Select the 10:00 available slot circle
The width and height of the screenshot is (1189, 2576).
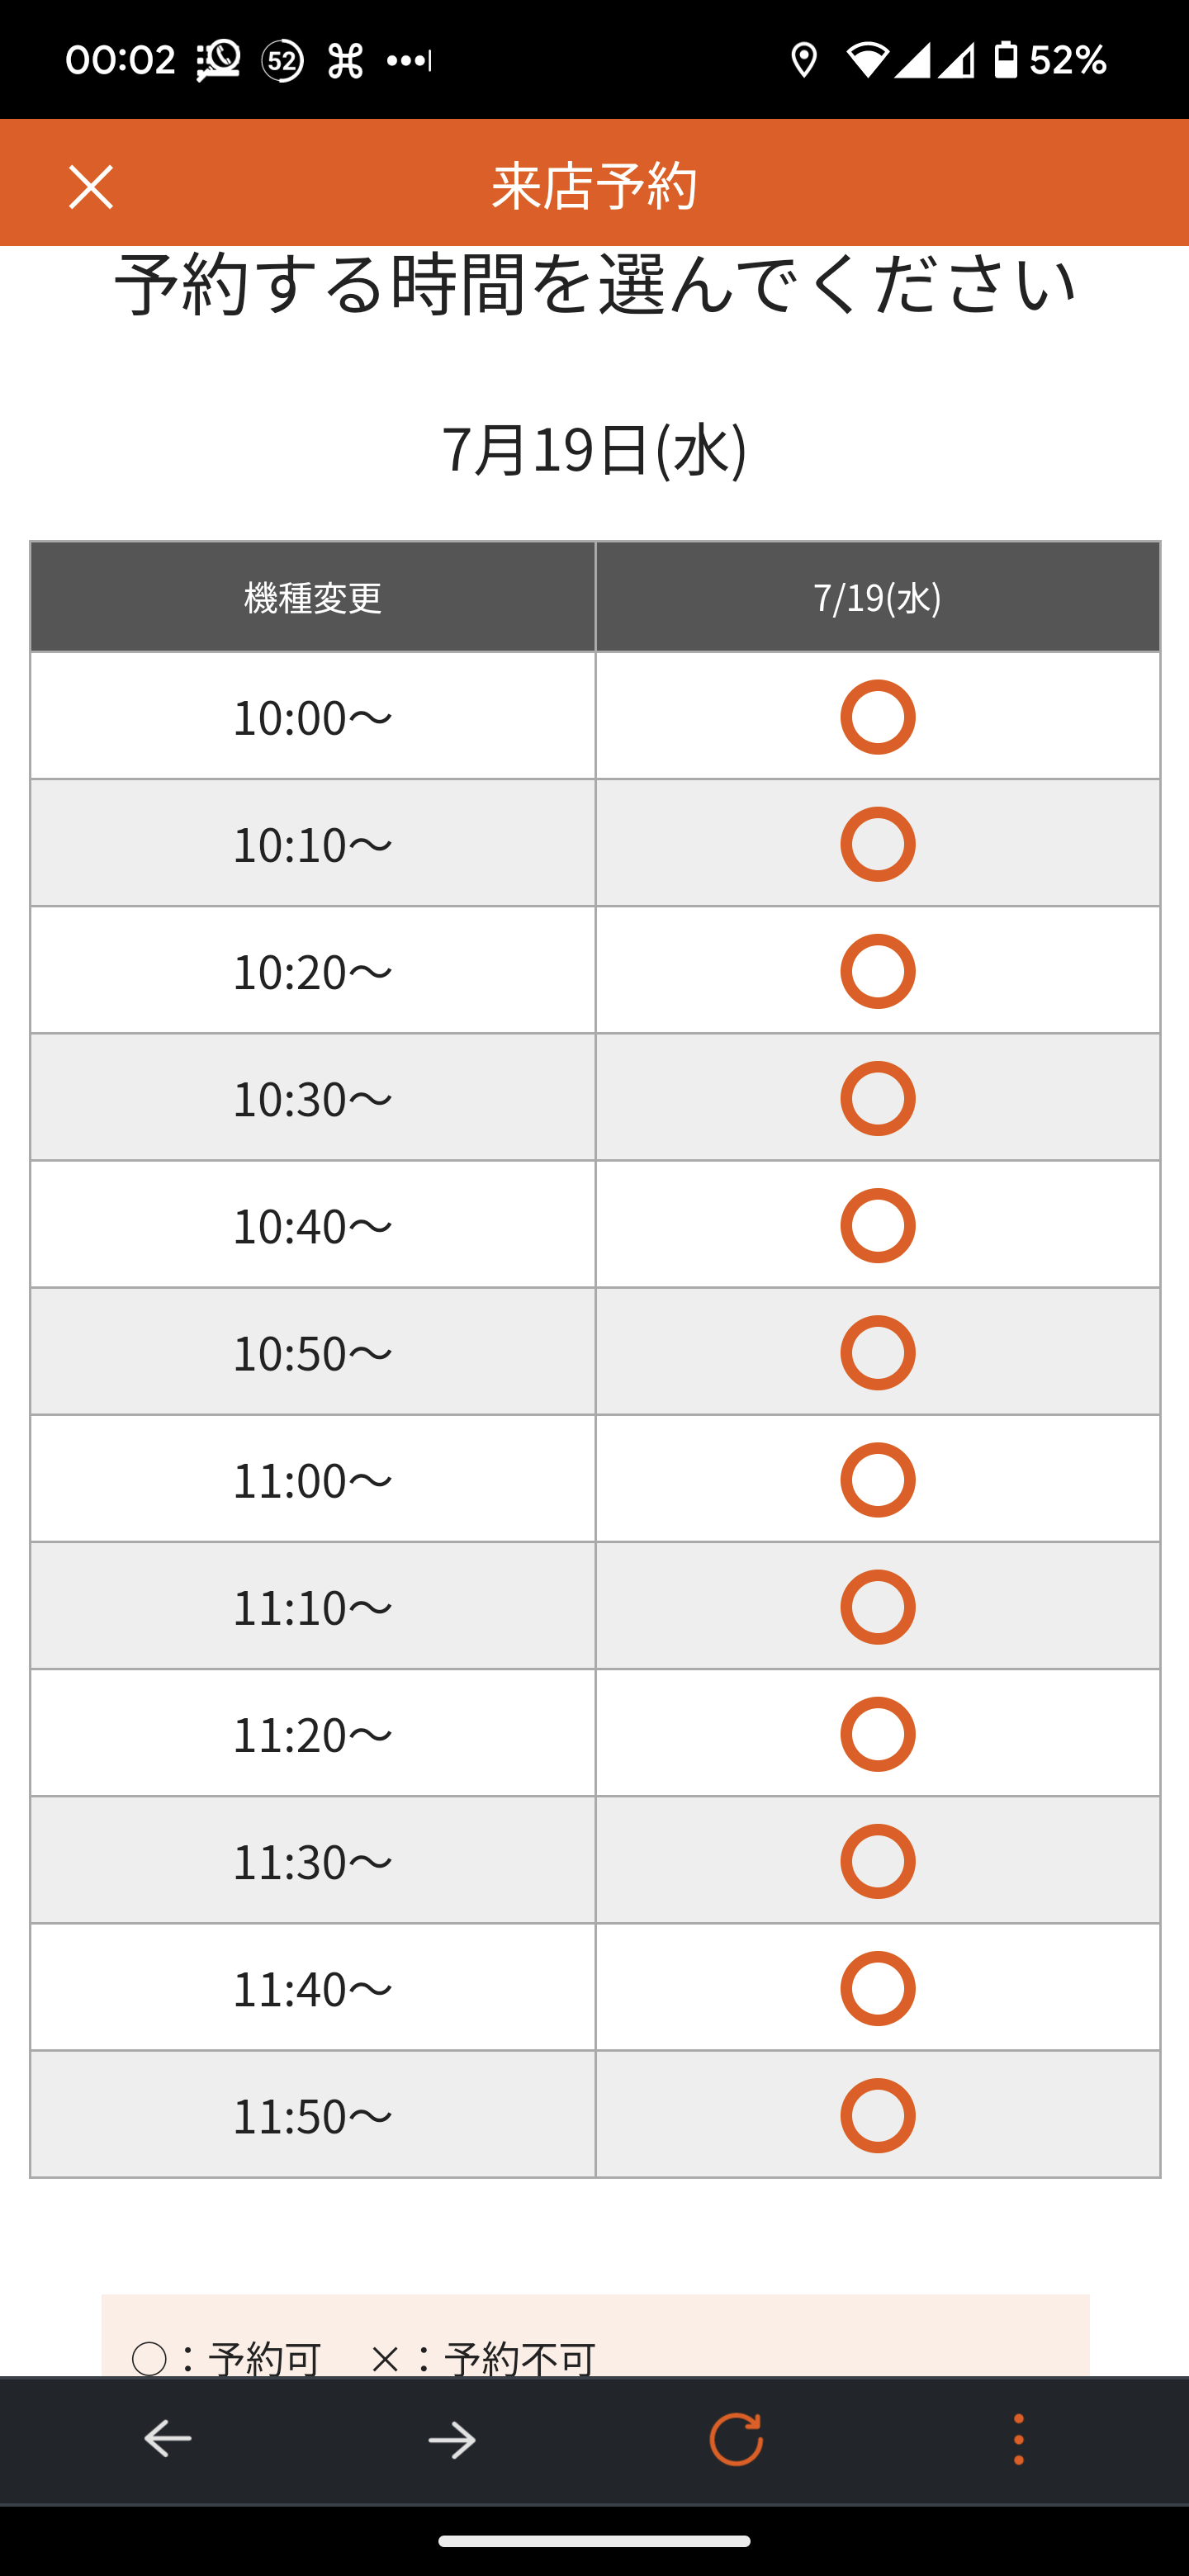click(877, 717)
